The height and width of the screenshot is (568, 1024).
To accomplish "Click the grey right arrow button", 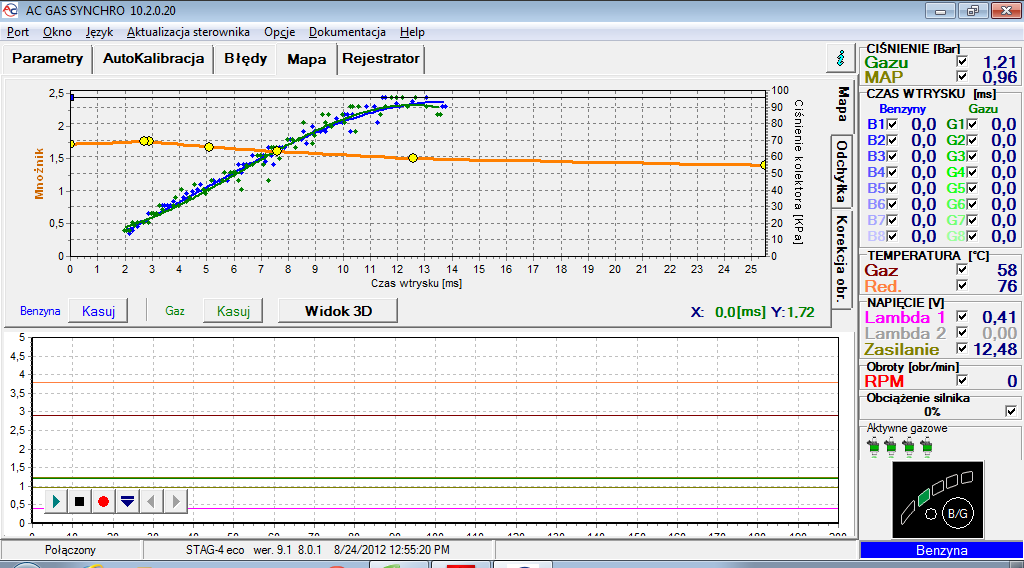I will tap(175, 501).
